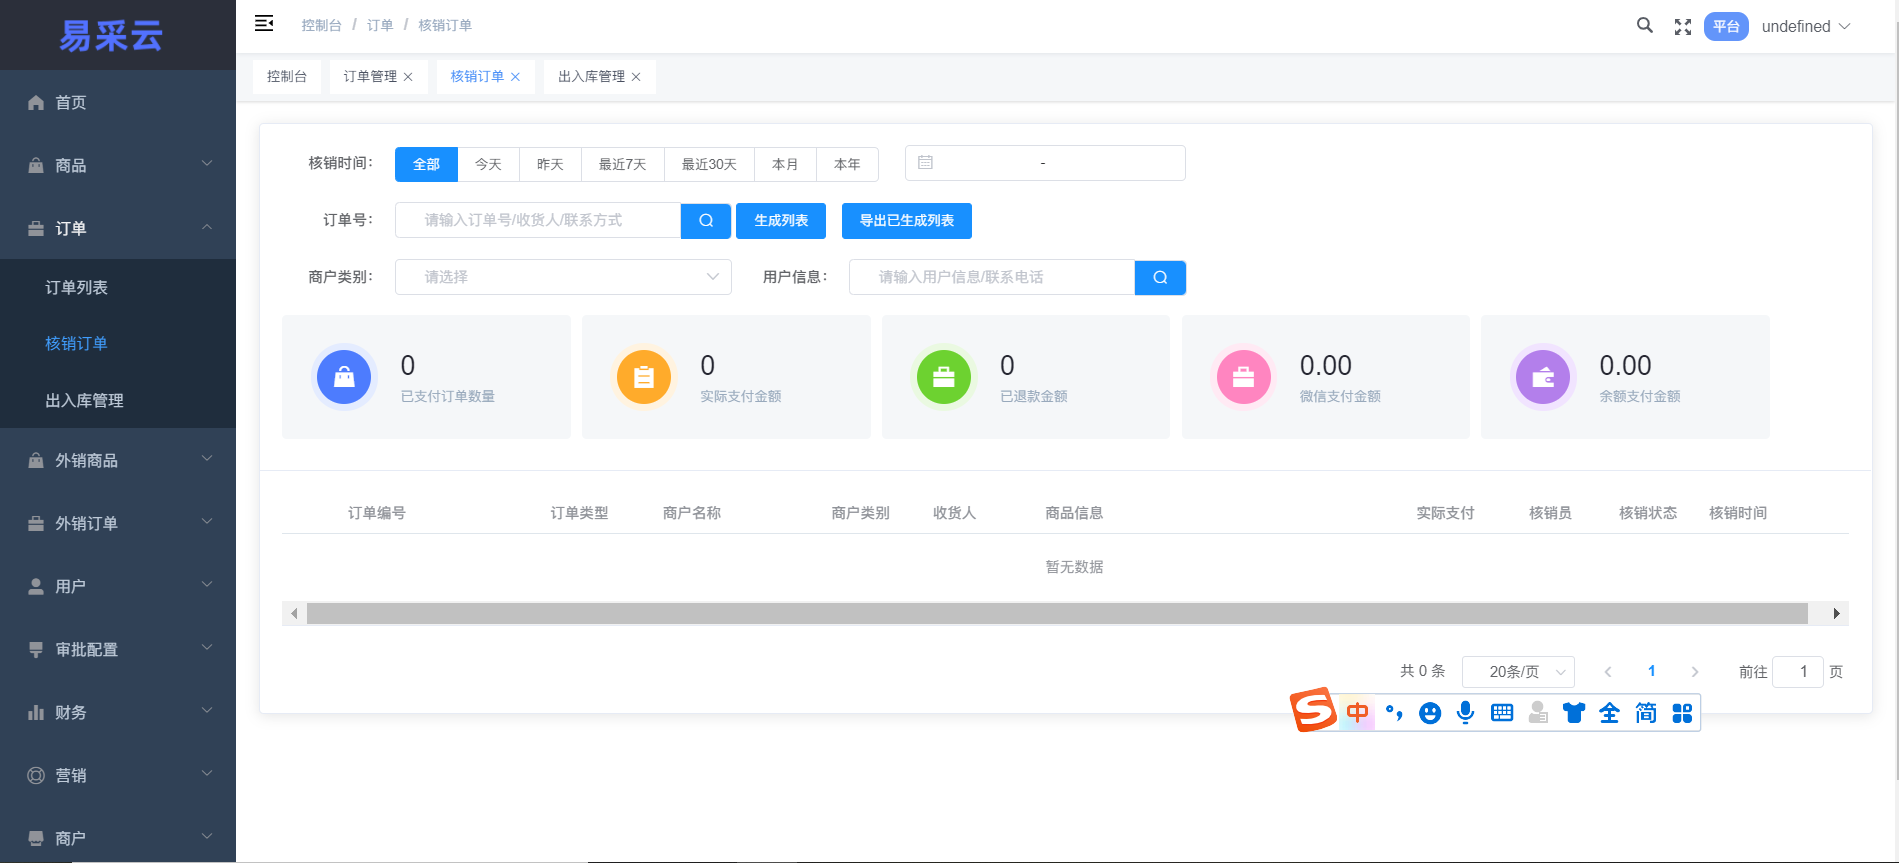Expand the 商品 sidebar menu

(118, 165)
